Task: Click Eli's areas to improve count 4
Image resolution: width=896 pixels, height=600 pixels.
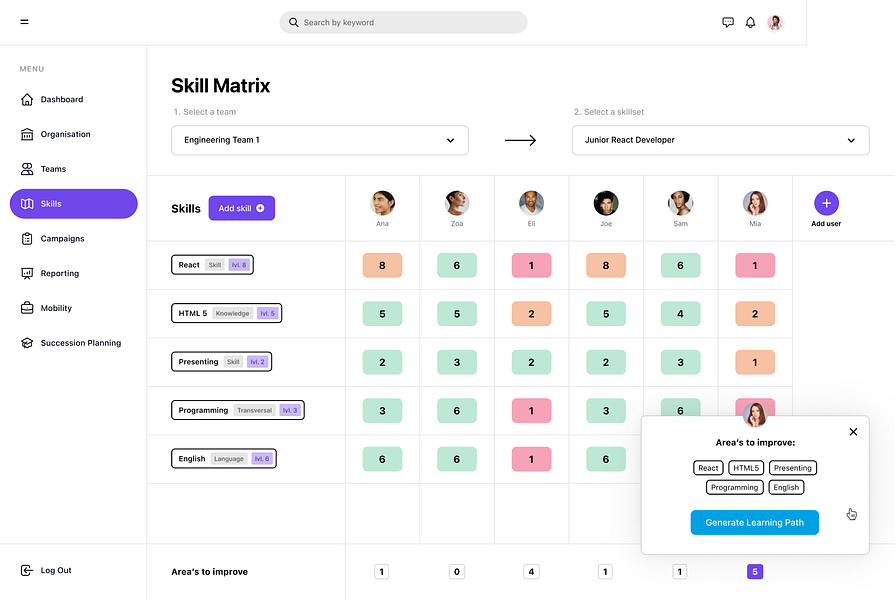Action: (531, 571)
